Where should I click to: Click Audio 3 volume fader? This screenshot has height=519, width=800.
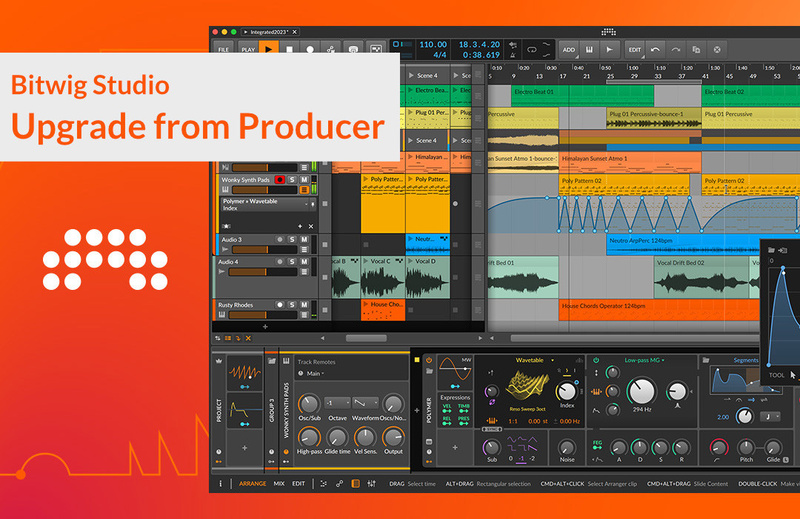264,250
